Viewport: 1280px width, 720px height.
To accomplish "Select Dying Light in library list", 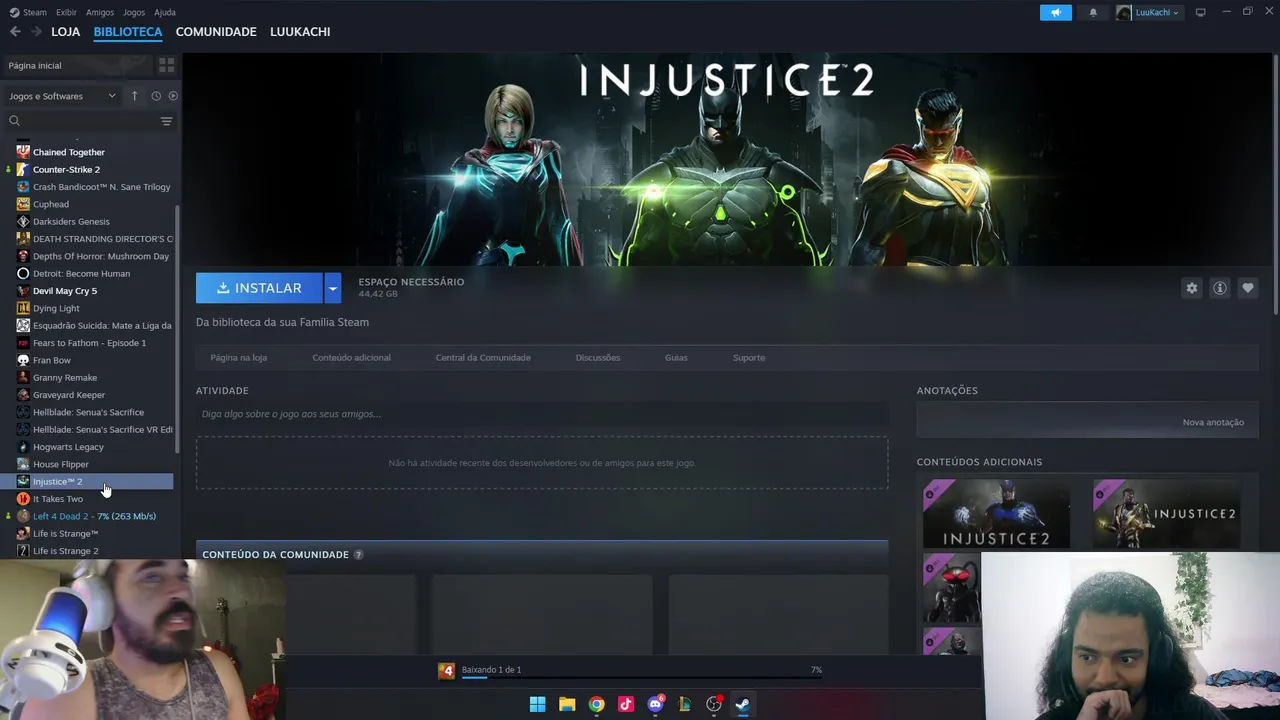I will [56, 308].
